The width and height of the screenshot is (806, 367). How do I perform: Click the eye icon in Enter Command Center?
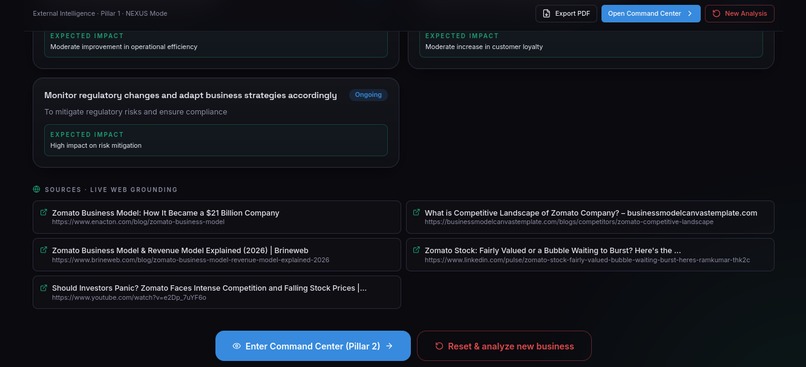click(x=236, y=346)
